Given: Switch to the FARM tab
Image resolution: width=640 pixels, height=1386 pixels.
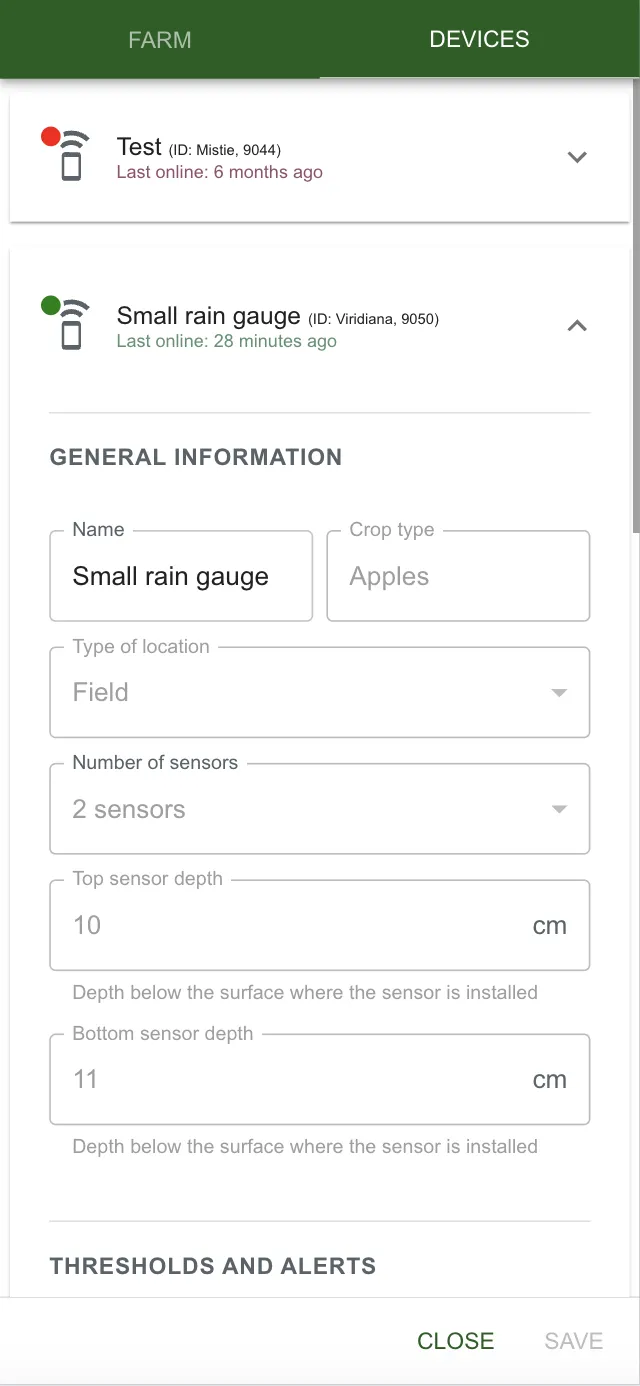Looking at the screenshot, I should (x=159, y=40).
